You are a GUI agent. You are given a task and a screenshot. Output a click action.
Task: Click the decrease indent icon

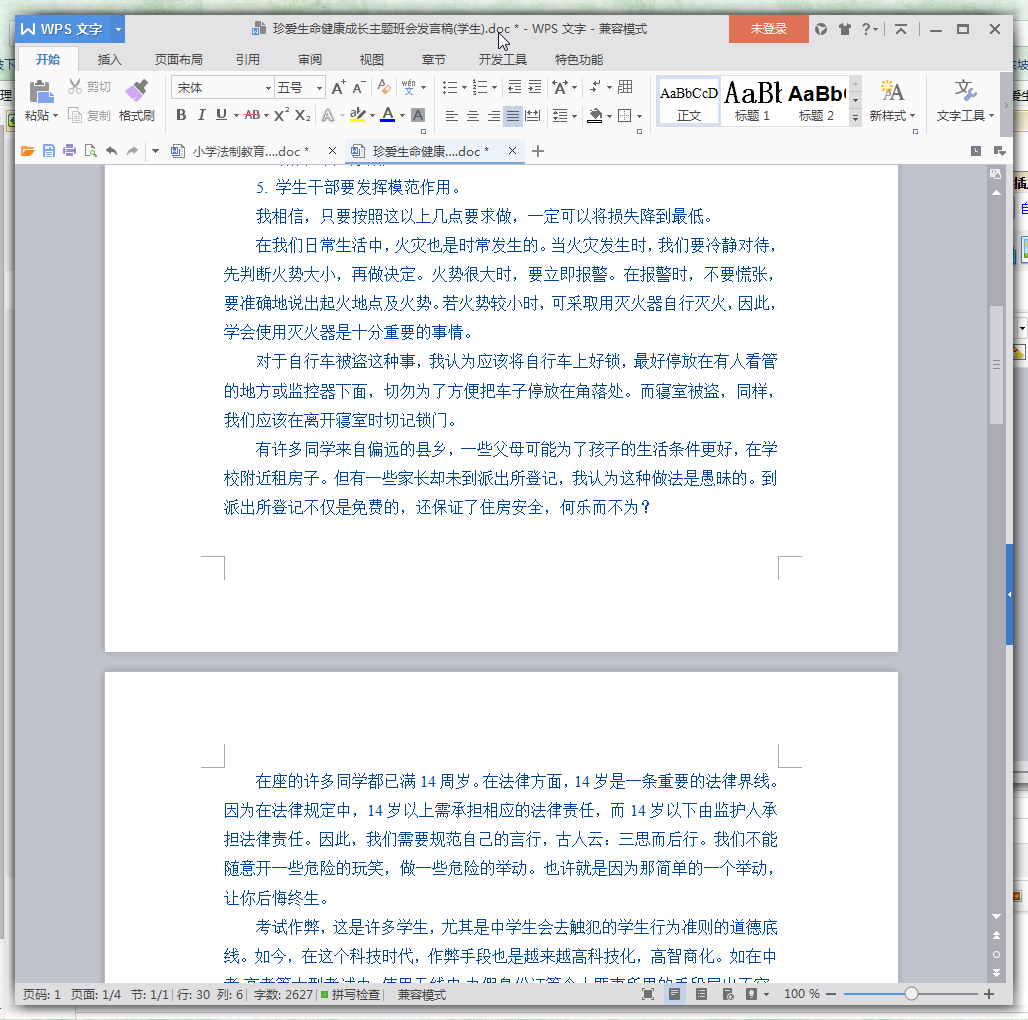click(515, 87)
